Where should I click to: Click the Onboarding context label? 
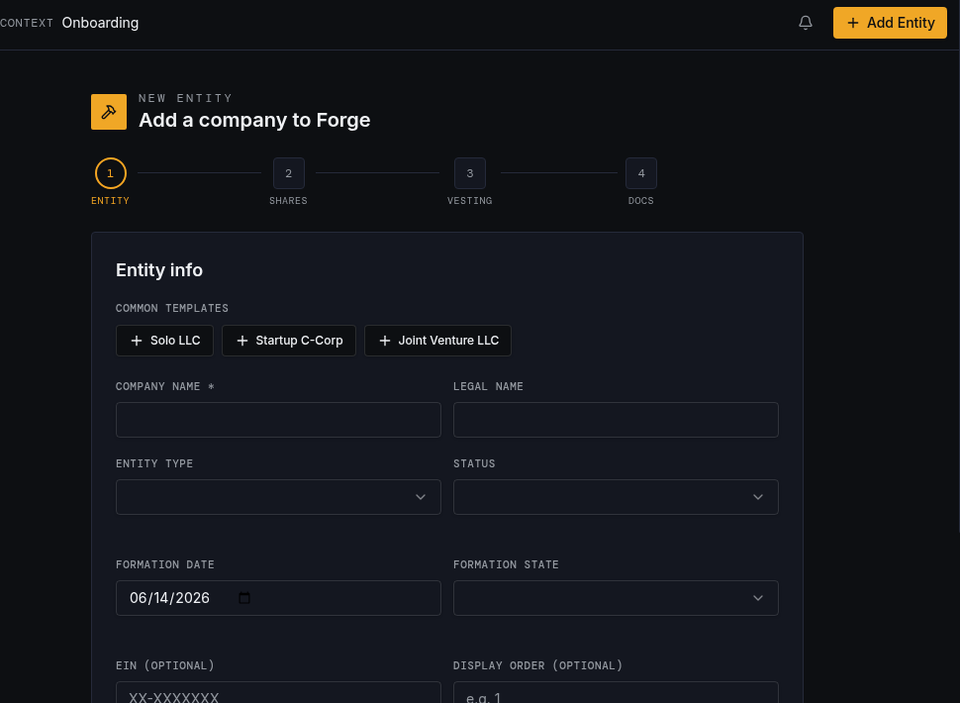click(100, 23)
